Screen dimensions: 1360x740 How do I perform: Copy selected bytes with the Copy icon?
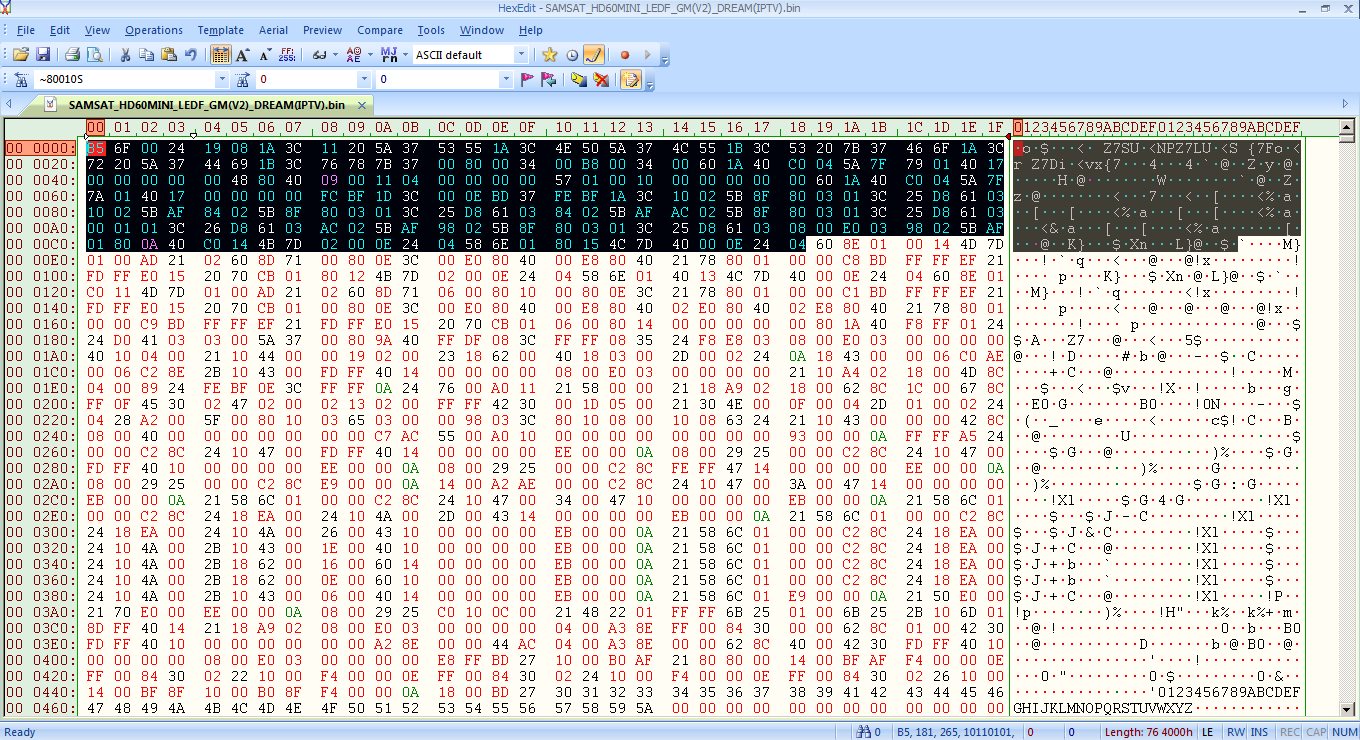pyautogui.click(x=148, y=55)
